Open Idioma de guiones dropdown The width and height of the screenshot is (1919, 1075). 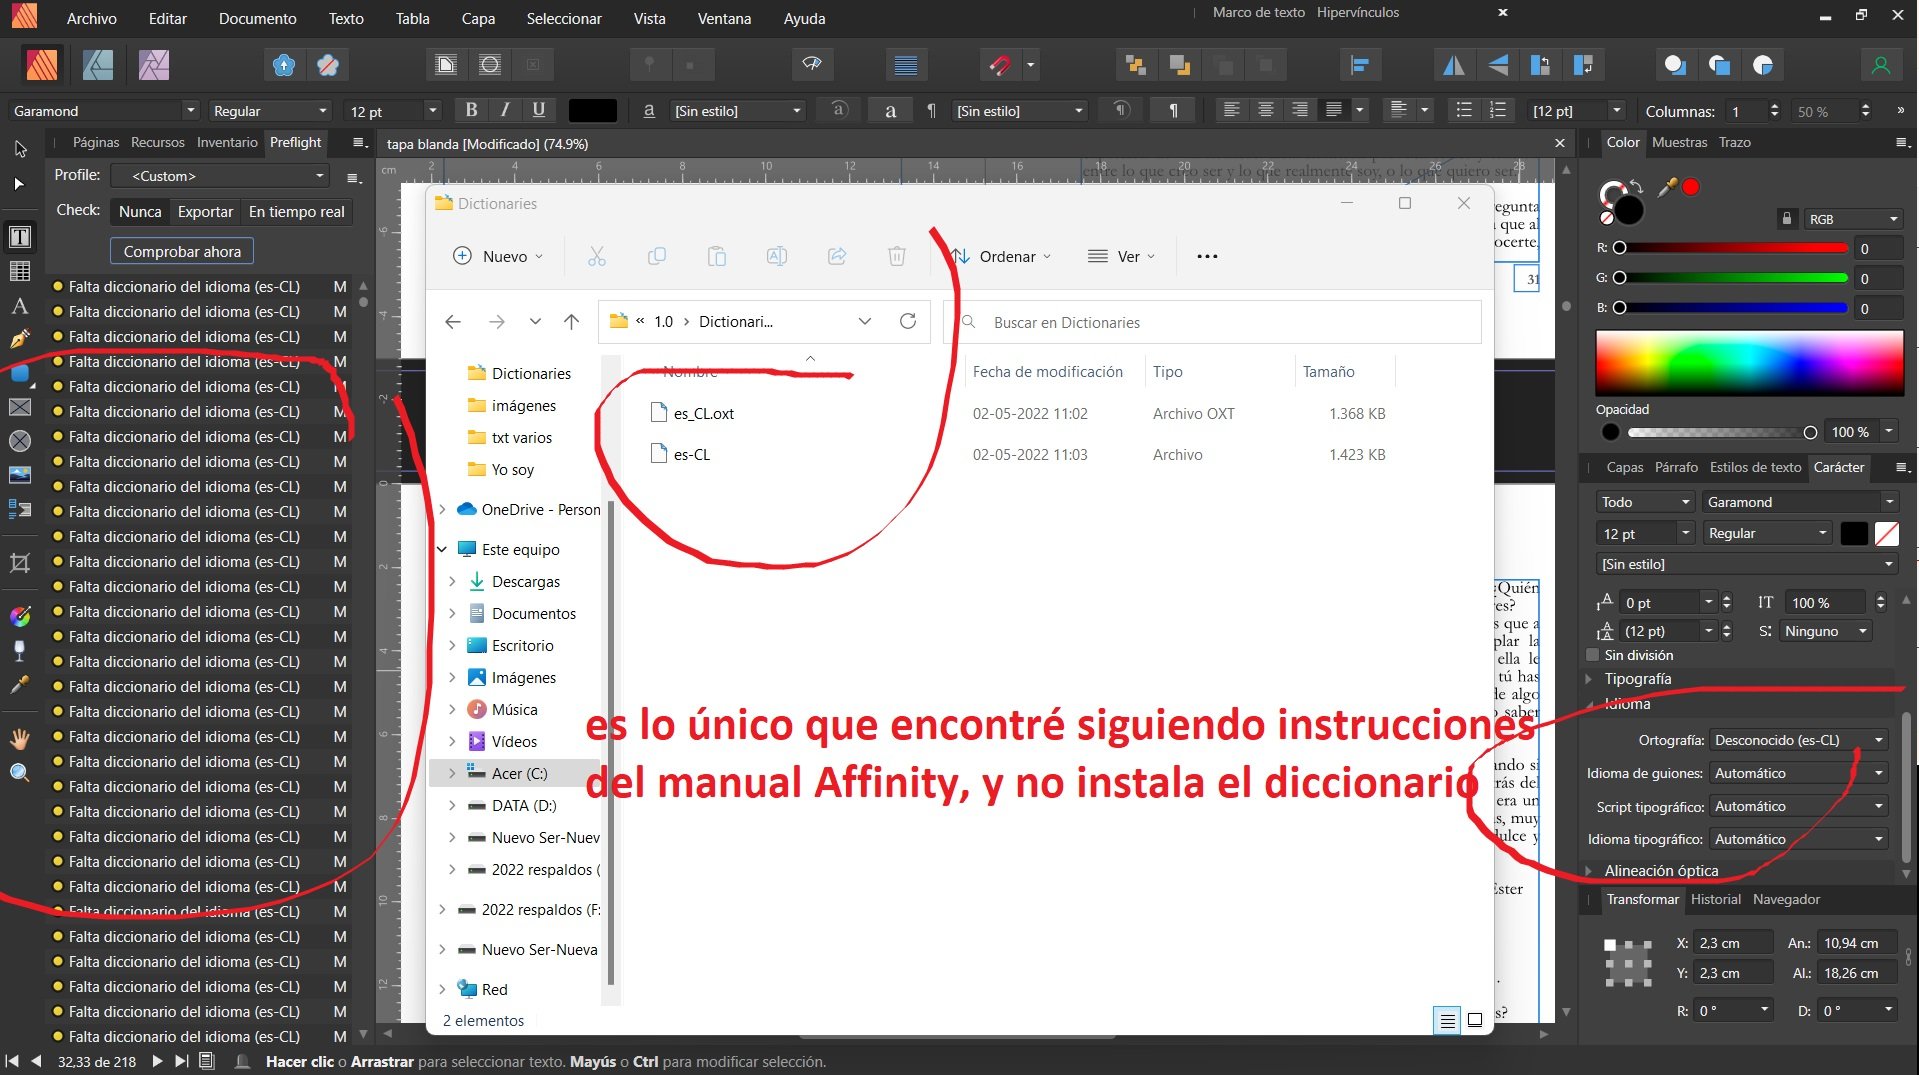1798,773
